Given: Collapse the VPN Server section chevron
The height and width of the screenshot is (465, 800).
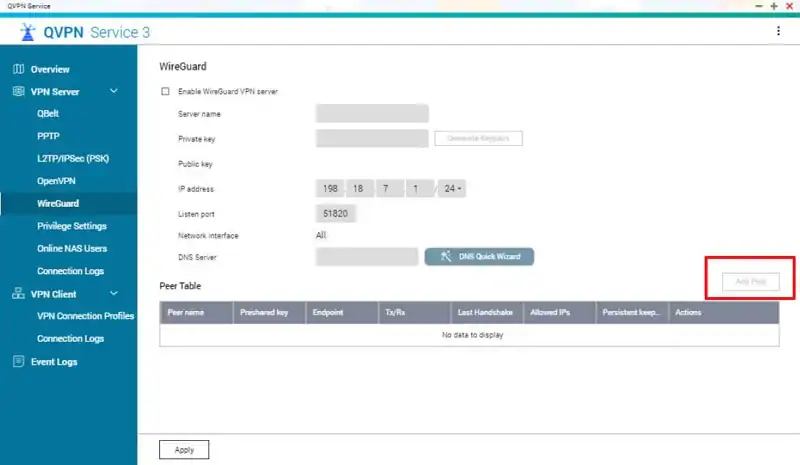Looking at the screenshot, I should [x=114, y=91].
